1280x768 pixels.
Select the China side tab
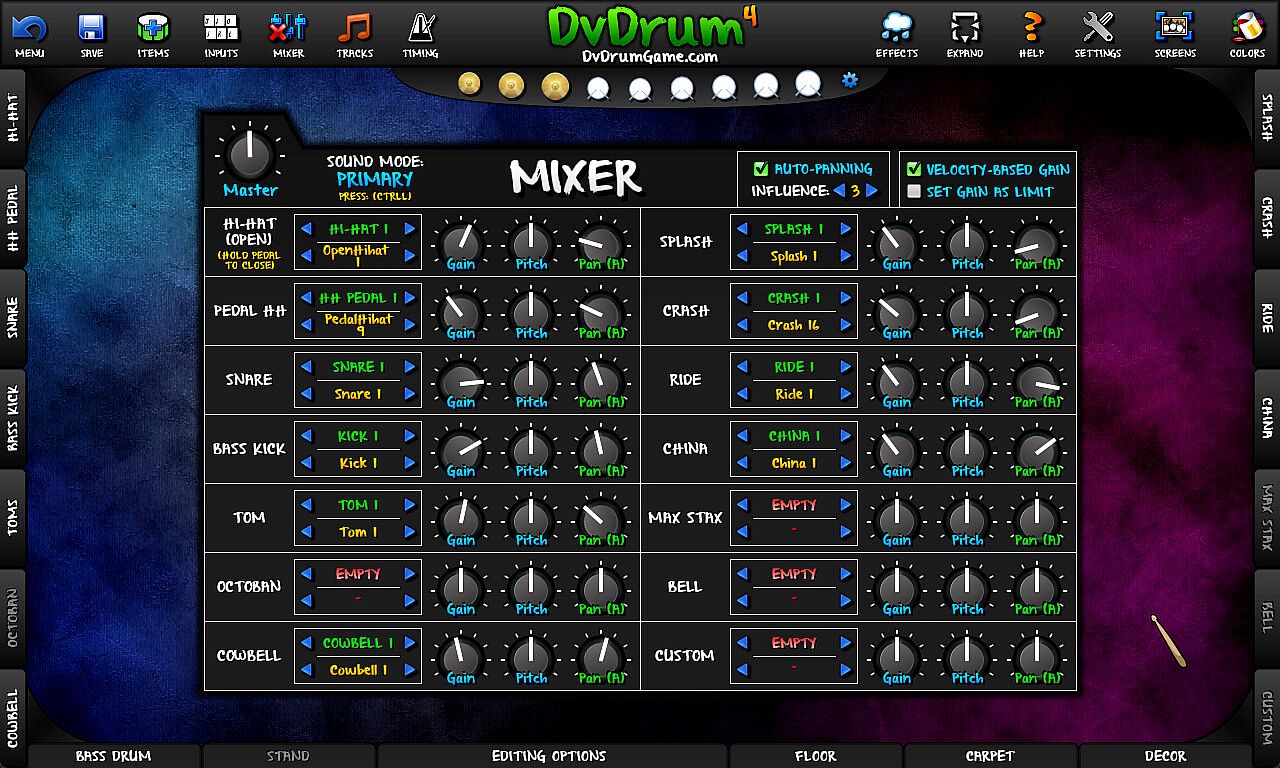pyautogui.click(x=1267, y=418)
